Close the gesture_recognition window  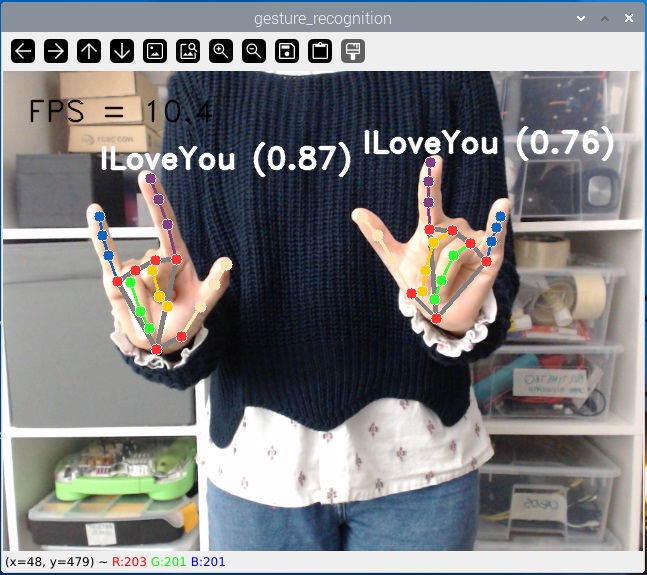pos(628,18)
